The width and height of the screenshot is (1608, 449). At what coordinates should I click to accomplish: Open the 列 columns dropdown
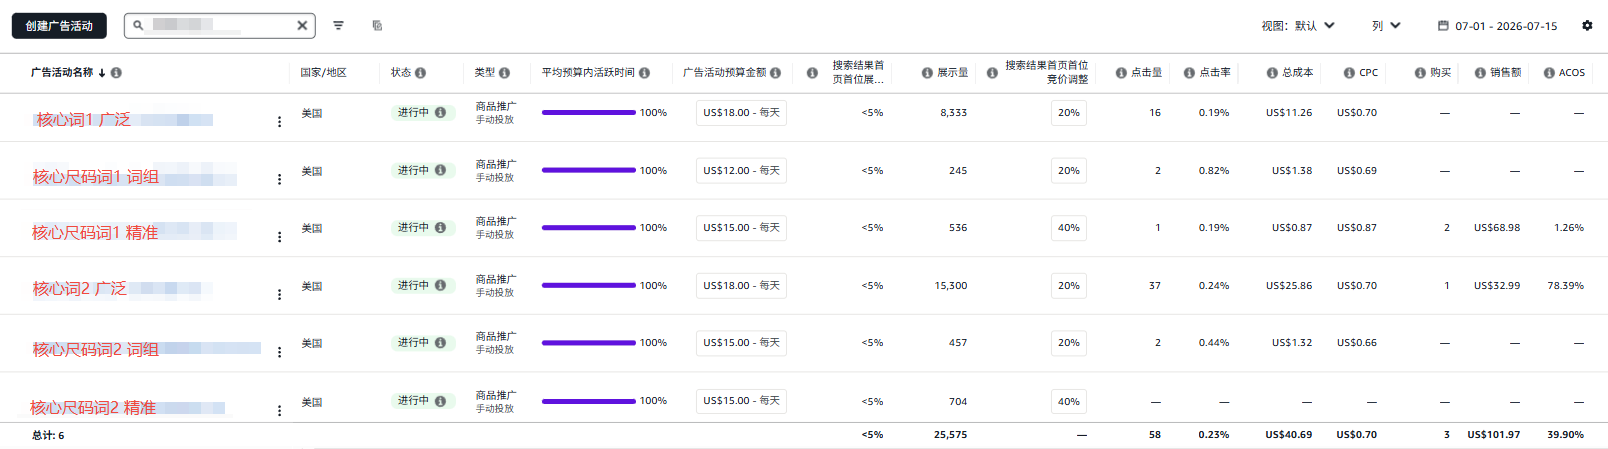(x=1386, y=26)
